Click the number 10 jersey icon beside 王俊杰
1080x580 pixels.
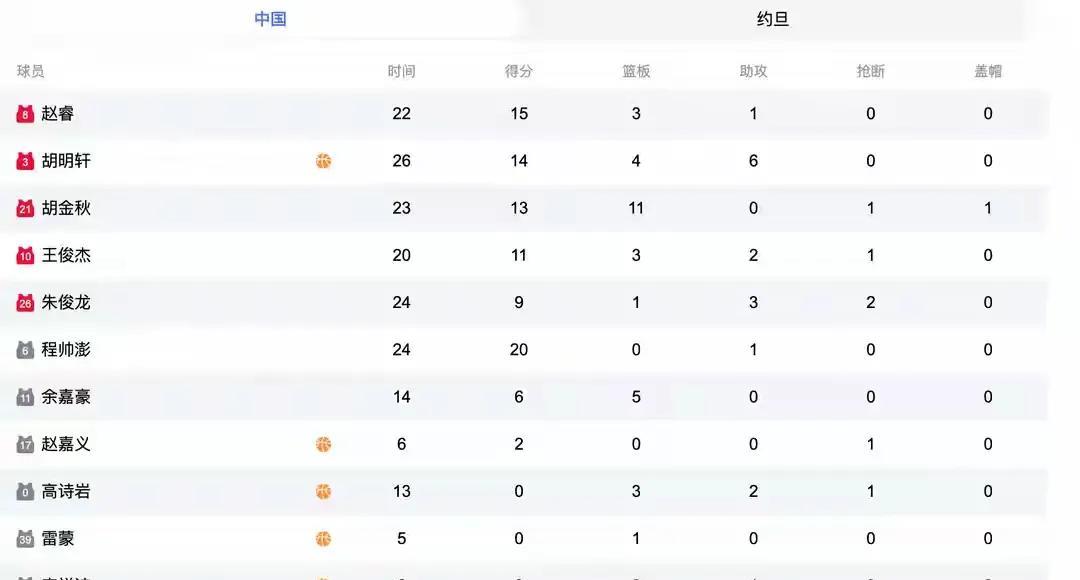[x=26, y=256]
